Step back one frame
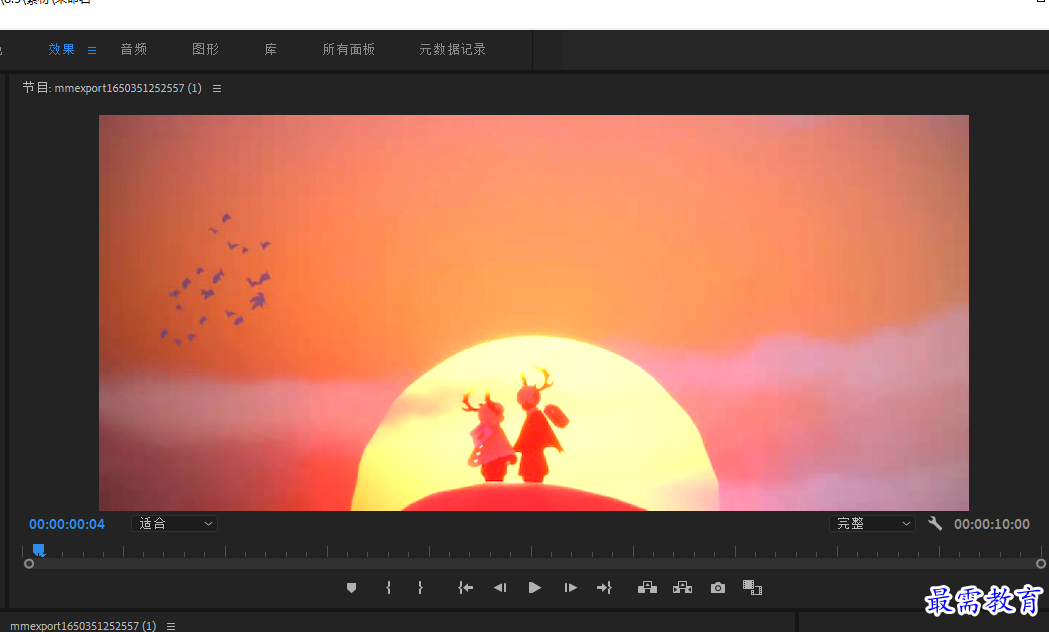Viewport: 1049px width, 632px height. (x=500, y=588)
